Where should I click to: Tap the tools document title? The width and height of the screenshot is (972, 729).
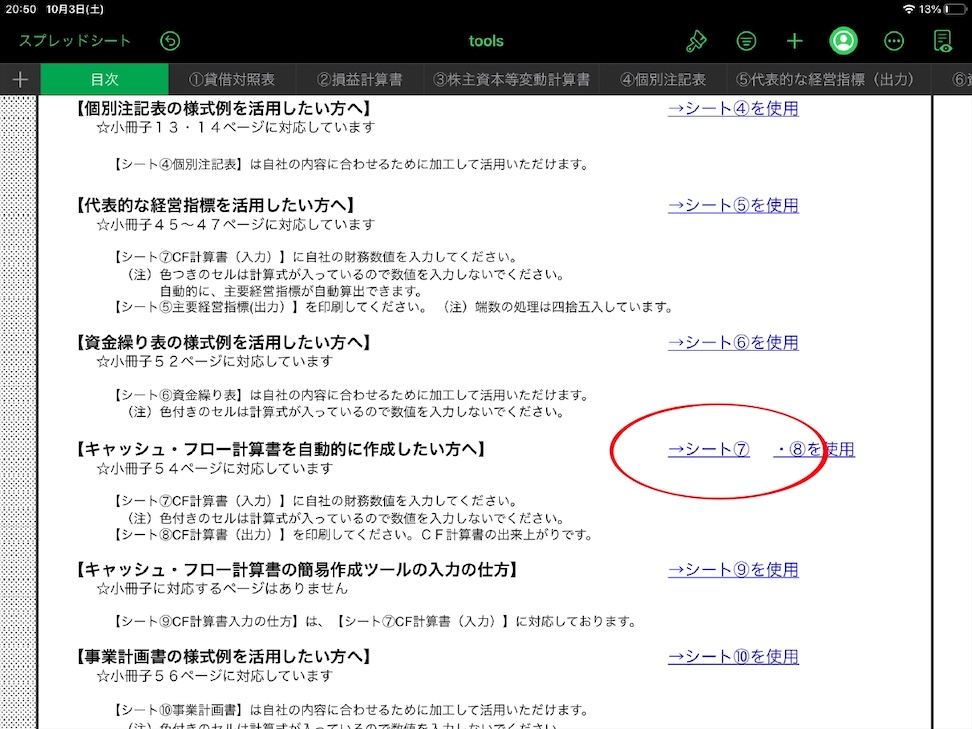click(486, 41)
